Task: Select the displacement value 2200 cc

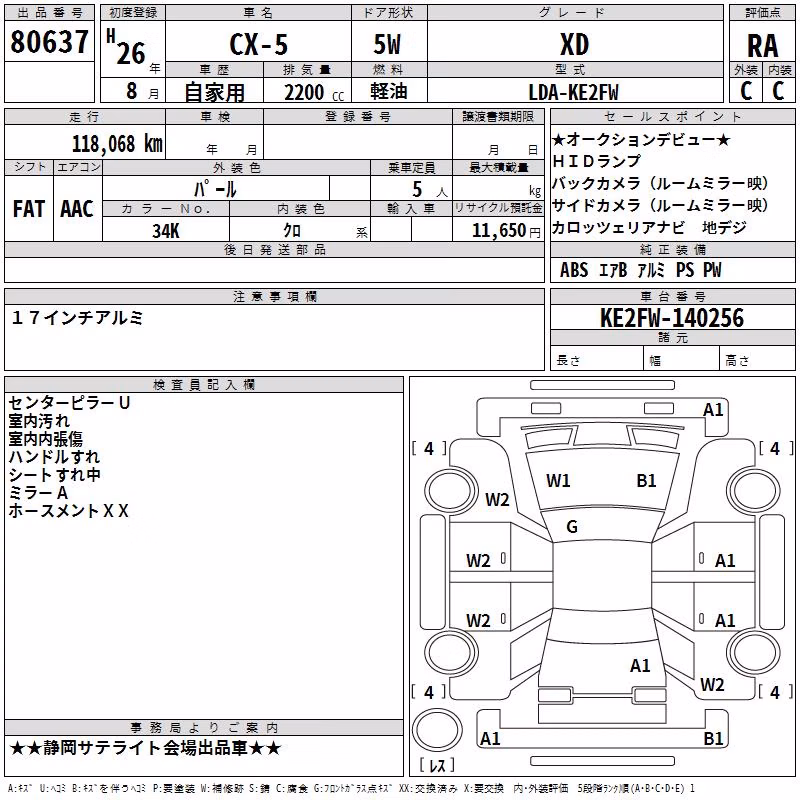Action: pos(314,93)
